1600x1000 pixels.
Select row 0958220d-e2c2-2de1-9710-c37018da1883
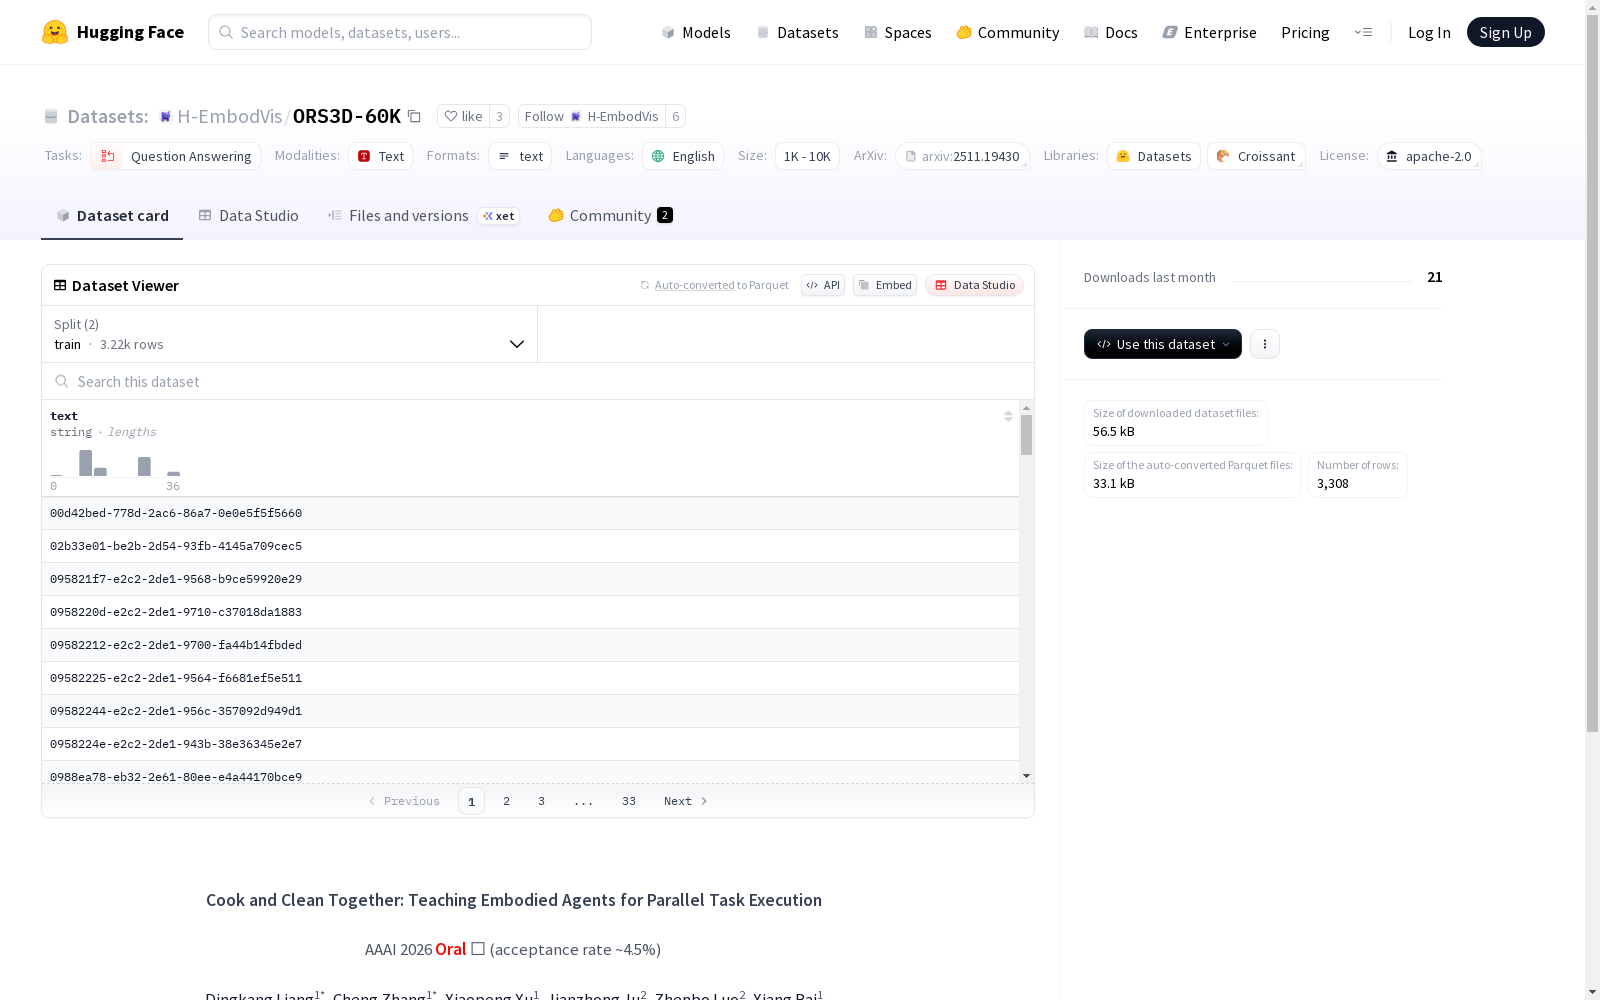(x=530, y=612)
